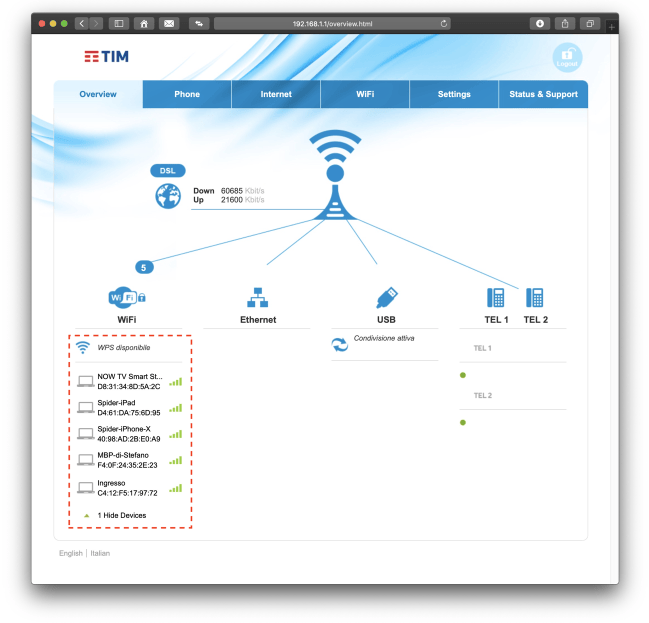Go back in browser history

[82, 24]
